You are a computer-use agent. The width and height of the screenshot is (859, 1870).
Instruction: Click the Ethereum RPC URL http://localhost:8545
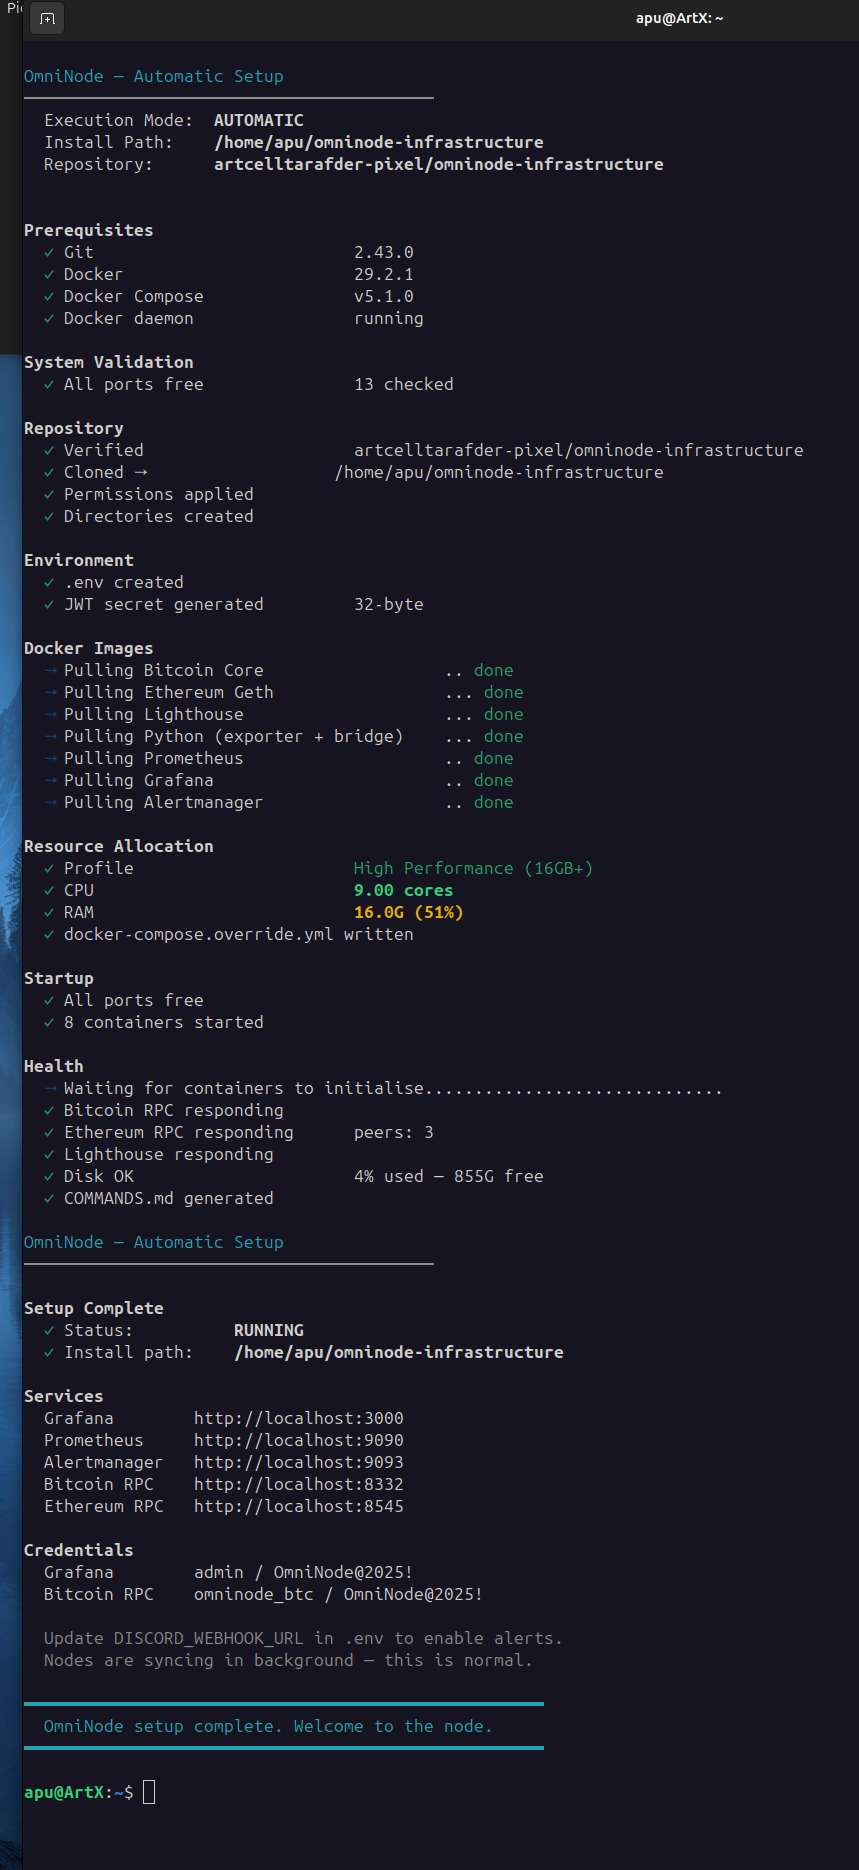click(299, 1506)
